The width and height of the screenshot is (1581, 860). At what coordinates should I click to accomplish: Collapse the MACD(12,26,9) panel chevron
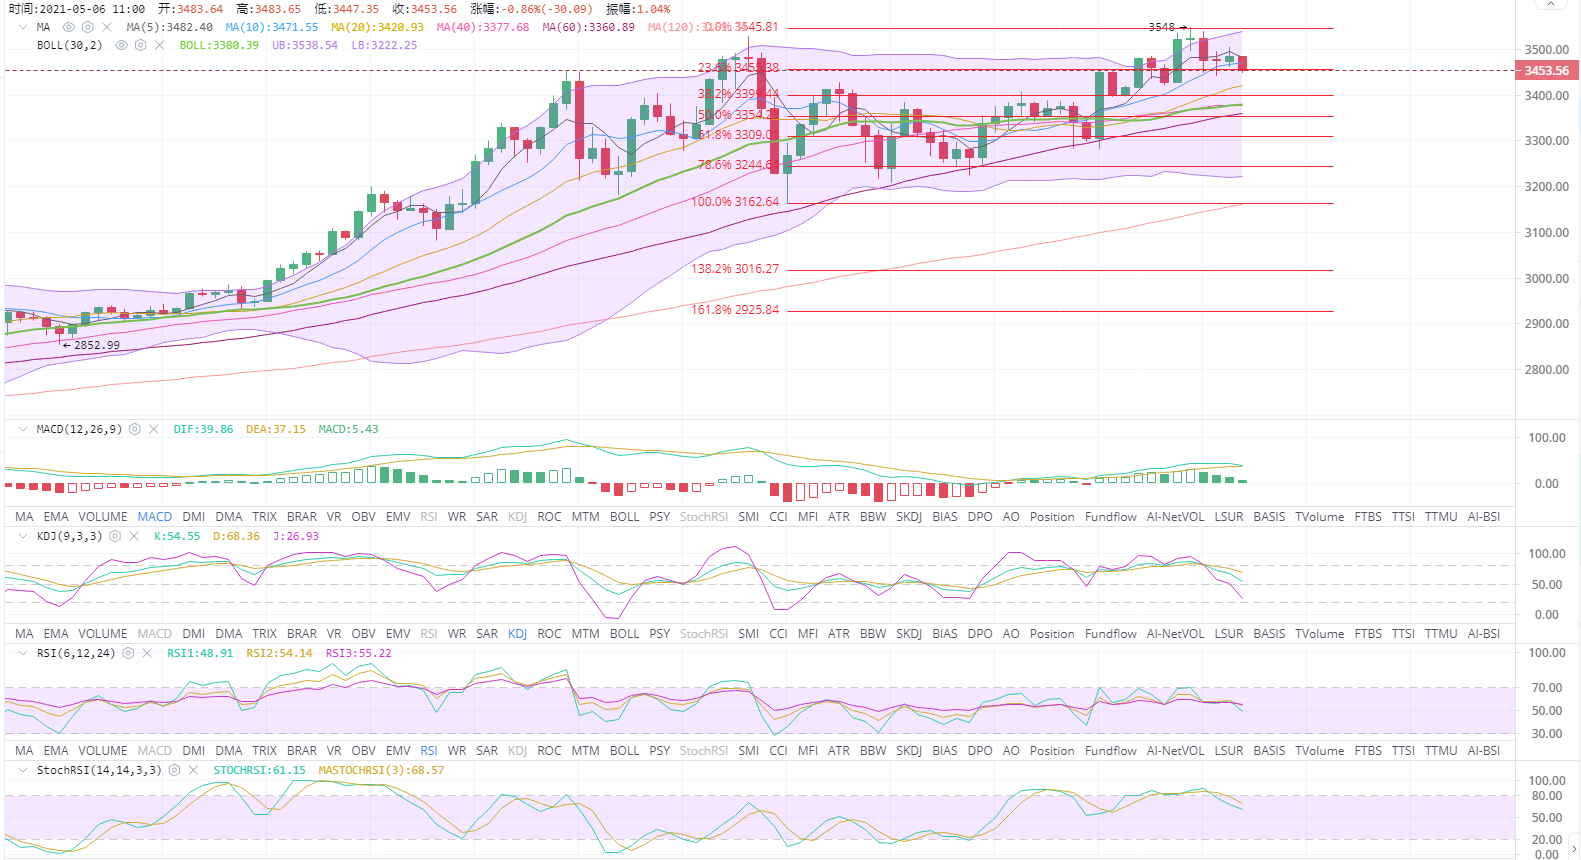point(23,429)
